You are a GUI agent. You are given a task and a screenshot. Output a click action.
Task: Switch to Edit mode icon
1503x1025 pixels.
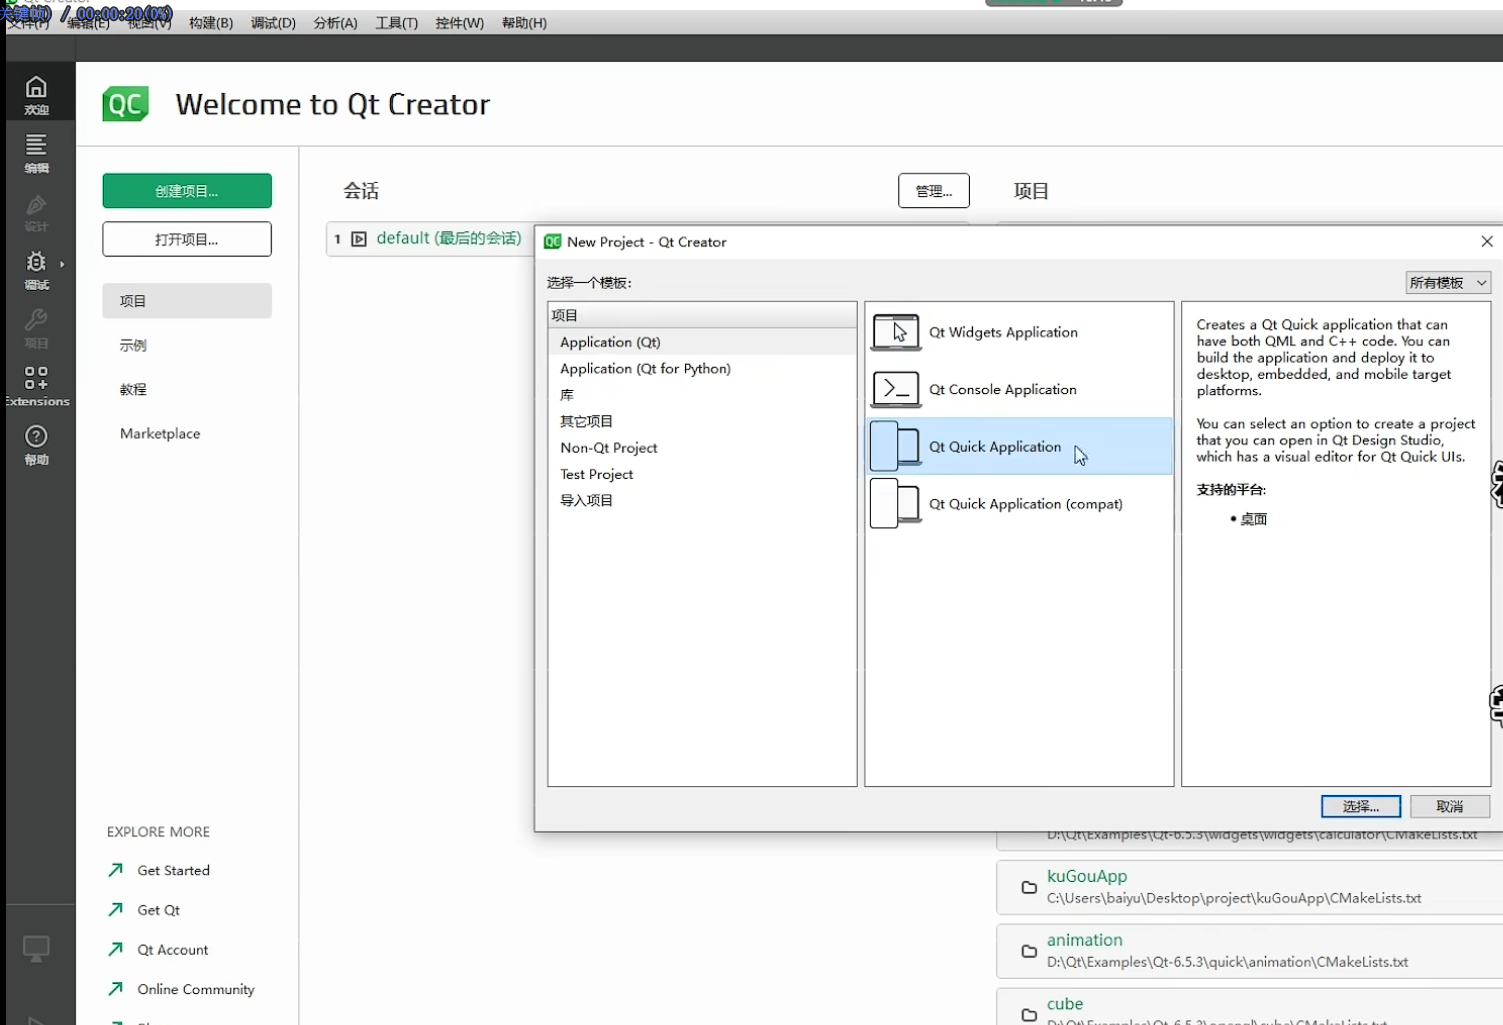click(36, 152)
